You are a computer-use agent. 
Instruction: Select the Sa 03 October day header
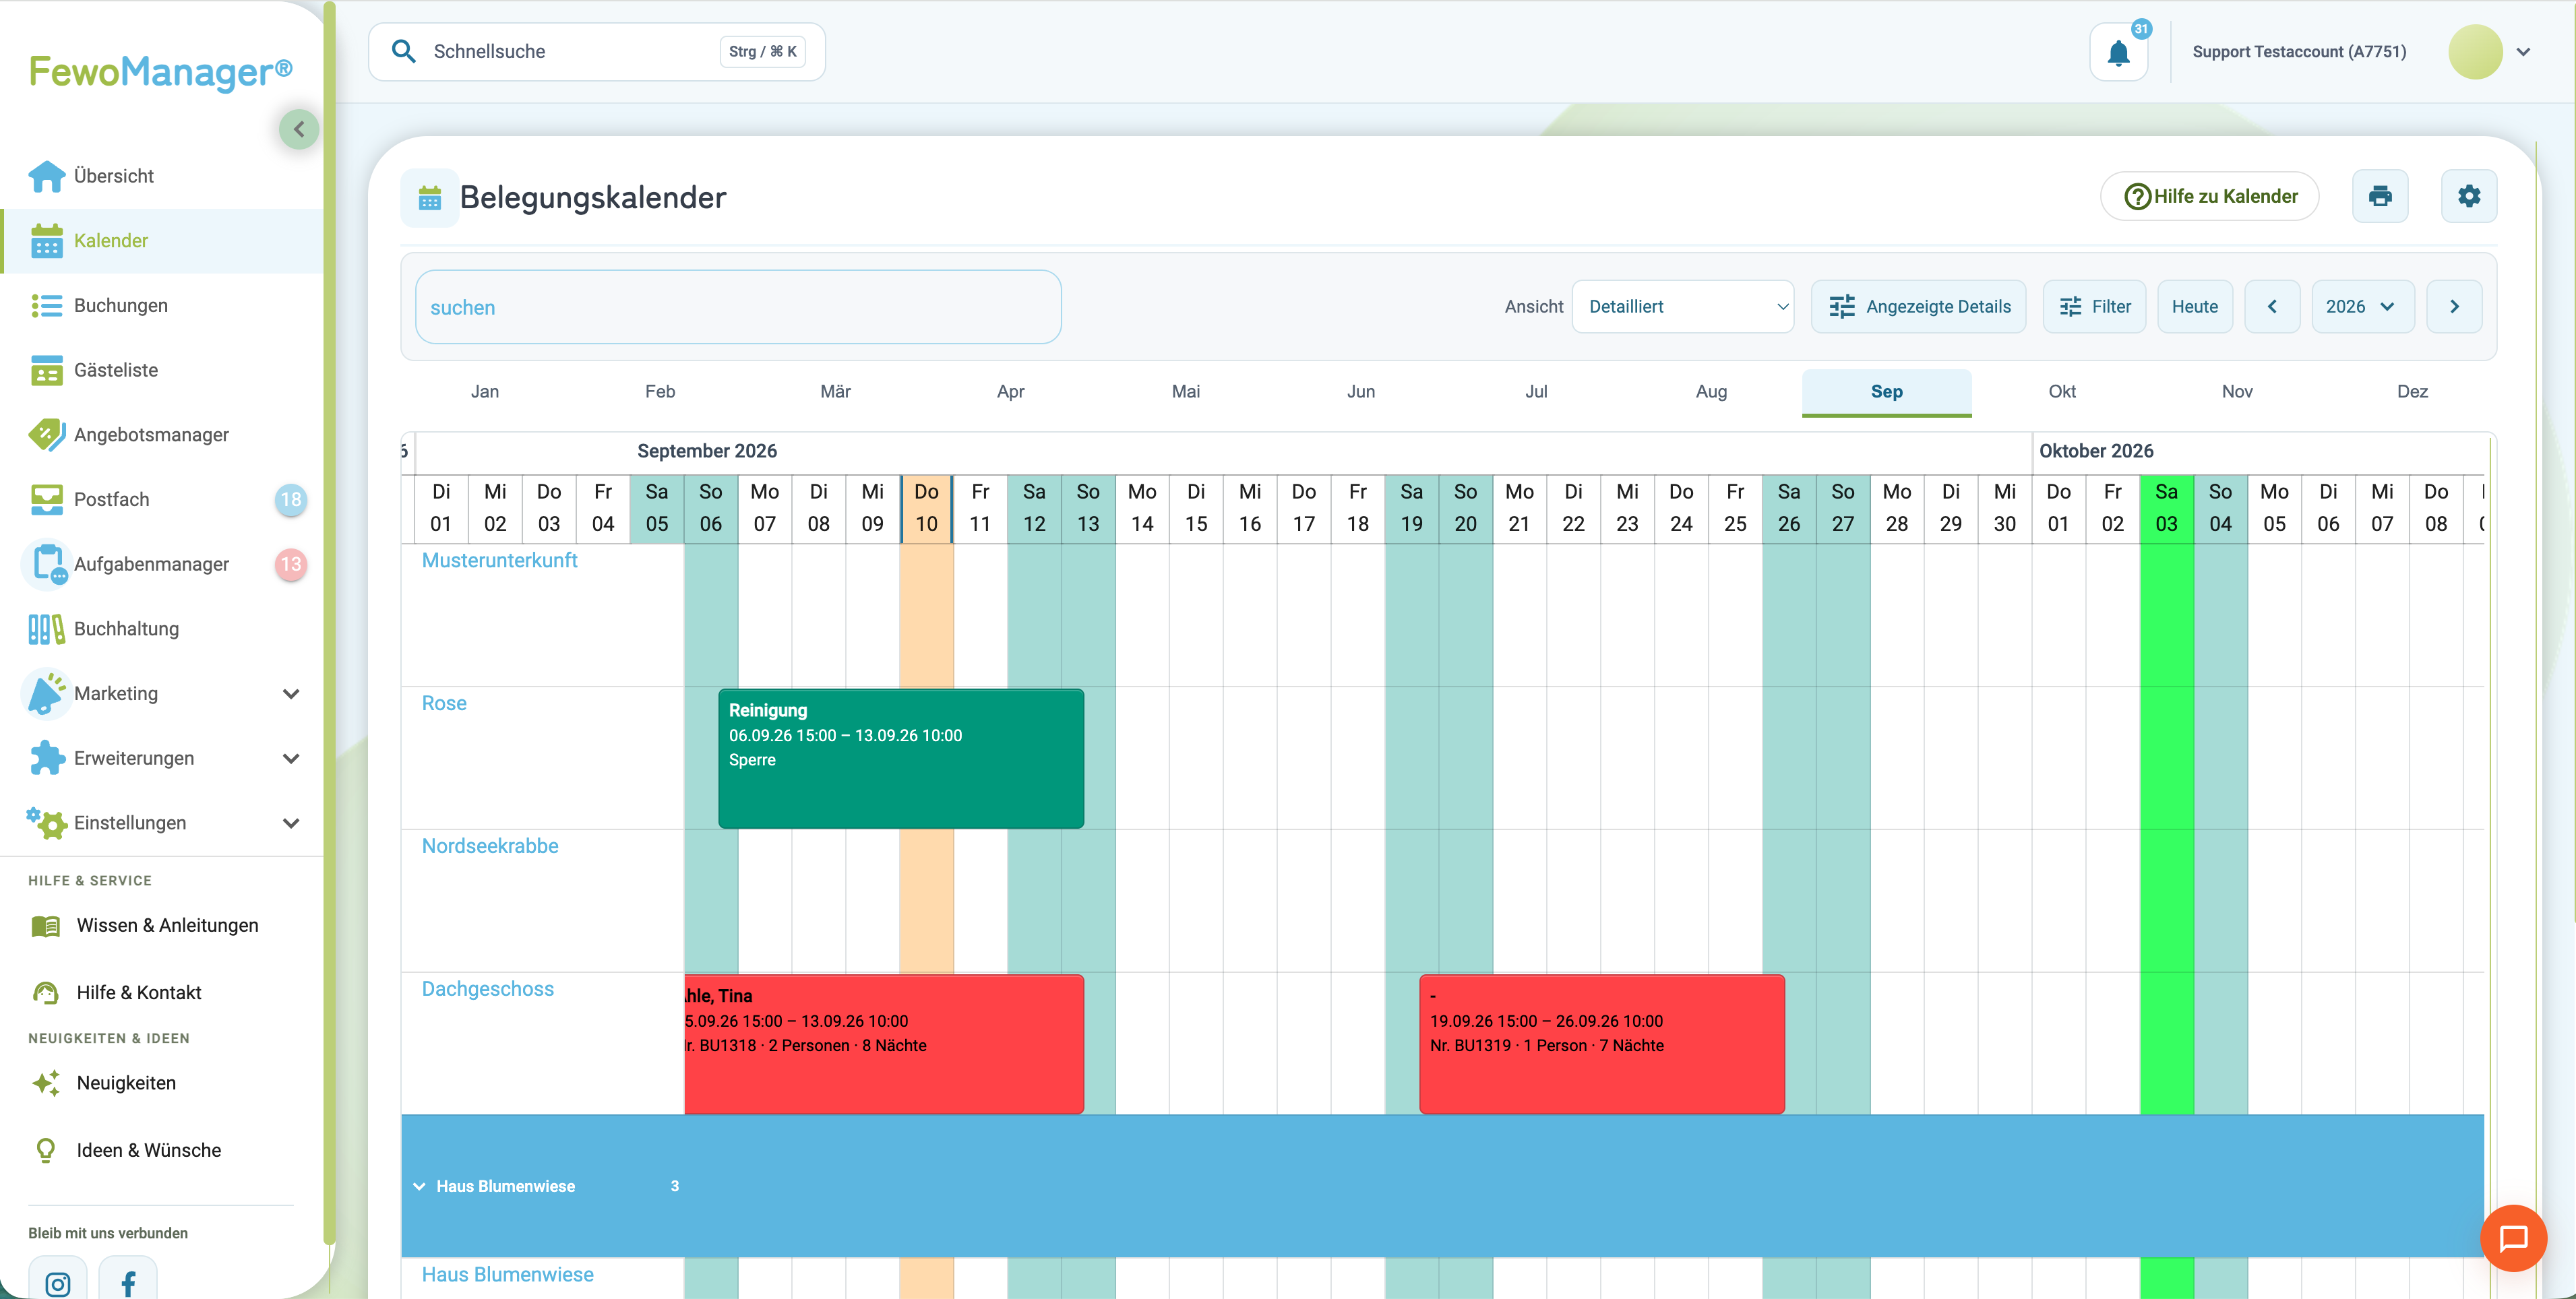(2166, 509)
